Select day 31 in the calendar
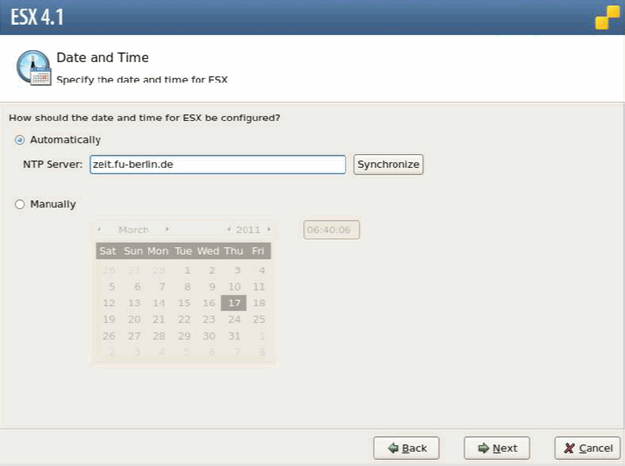 [x=234, y=336]
